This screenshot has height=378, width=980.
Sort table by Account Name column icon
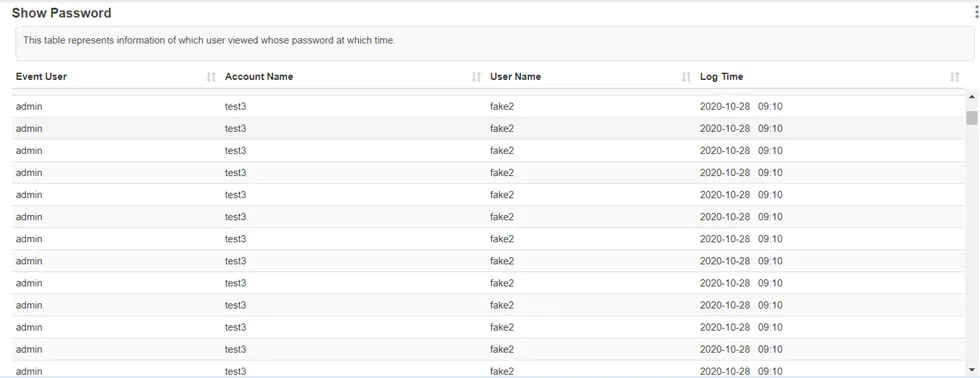coord(476,77)
